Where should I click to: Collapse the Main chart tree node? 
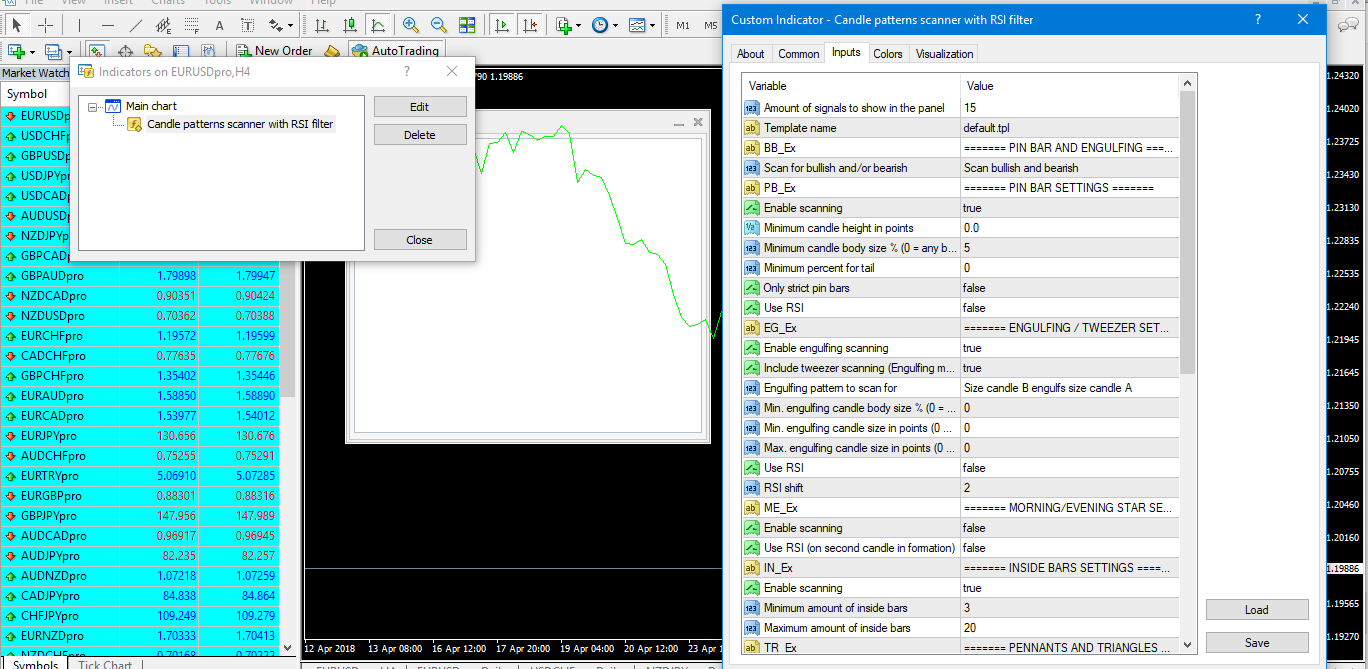(x=93, y=106)
